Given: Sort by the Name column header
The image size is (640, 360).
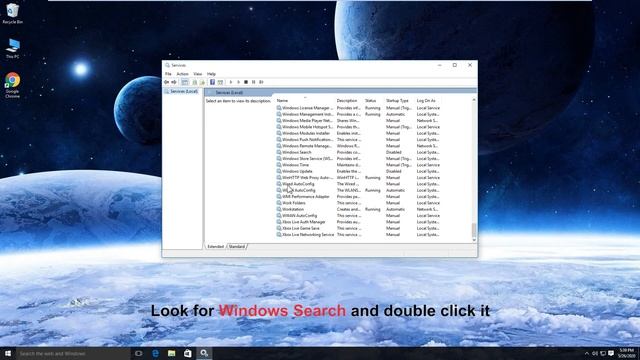Looking at the screenshot, I should click(305, 100).
